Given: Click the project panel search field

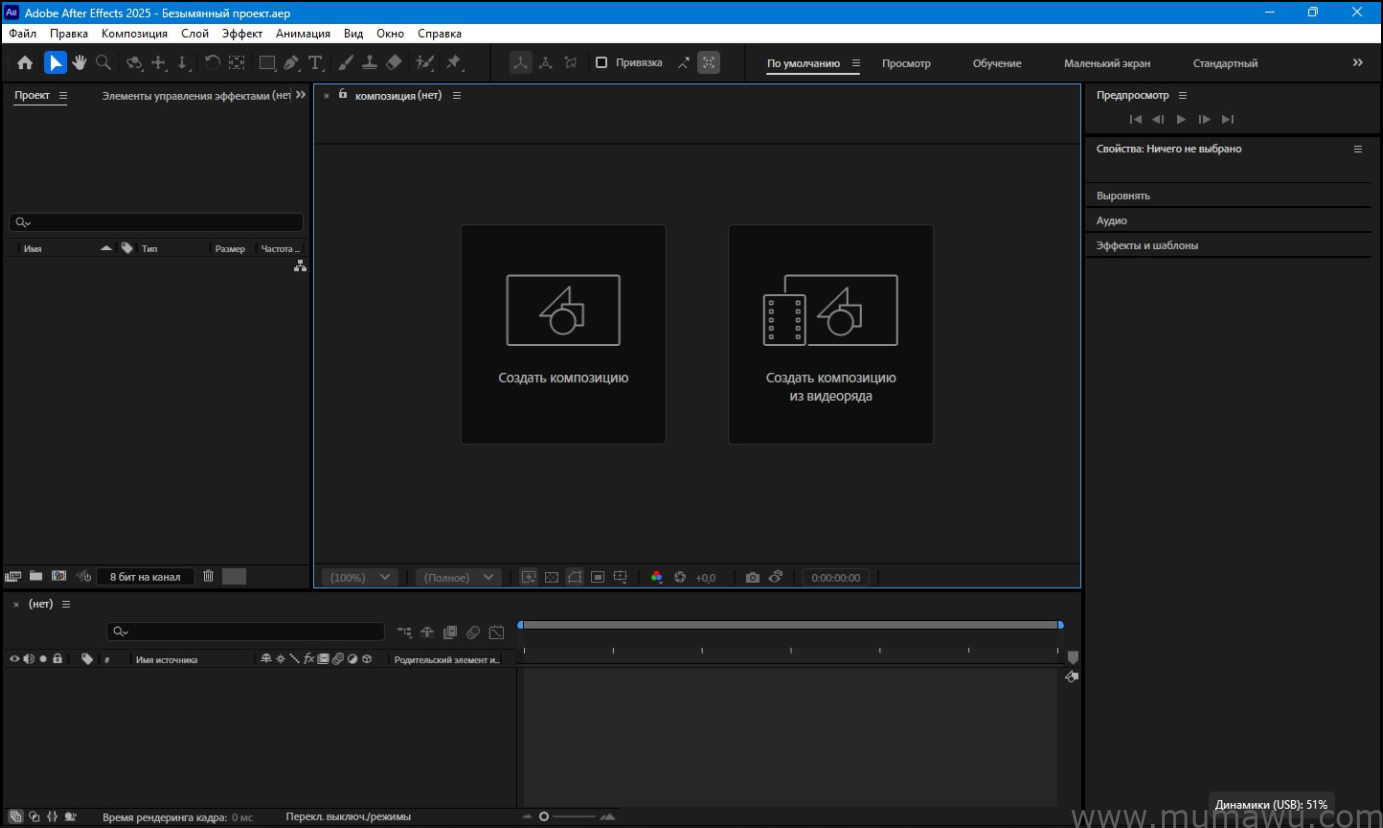Looking at the screenshot, I should 156,221.
